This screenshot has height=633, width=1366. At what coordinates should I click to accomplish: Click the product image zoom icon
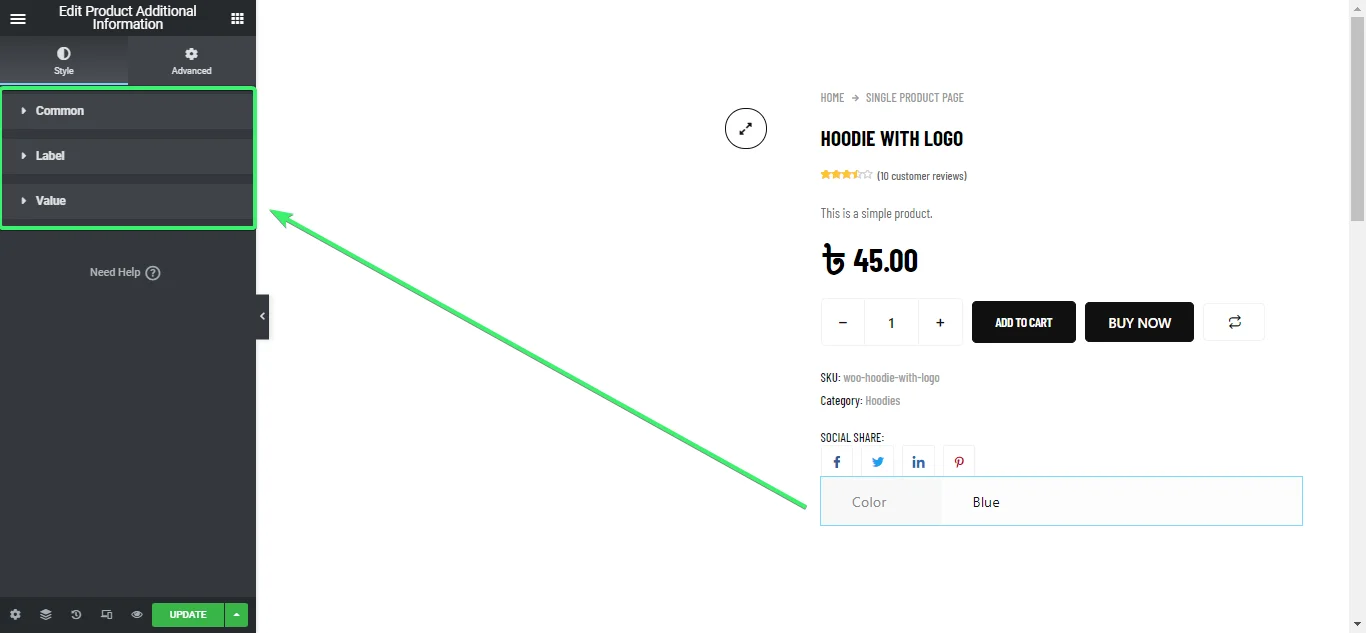(745, 128)
